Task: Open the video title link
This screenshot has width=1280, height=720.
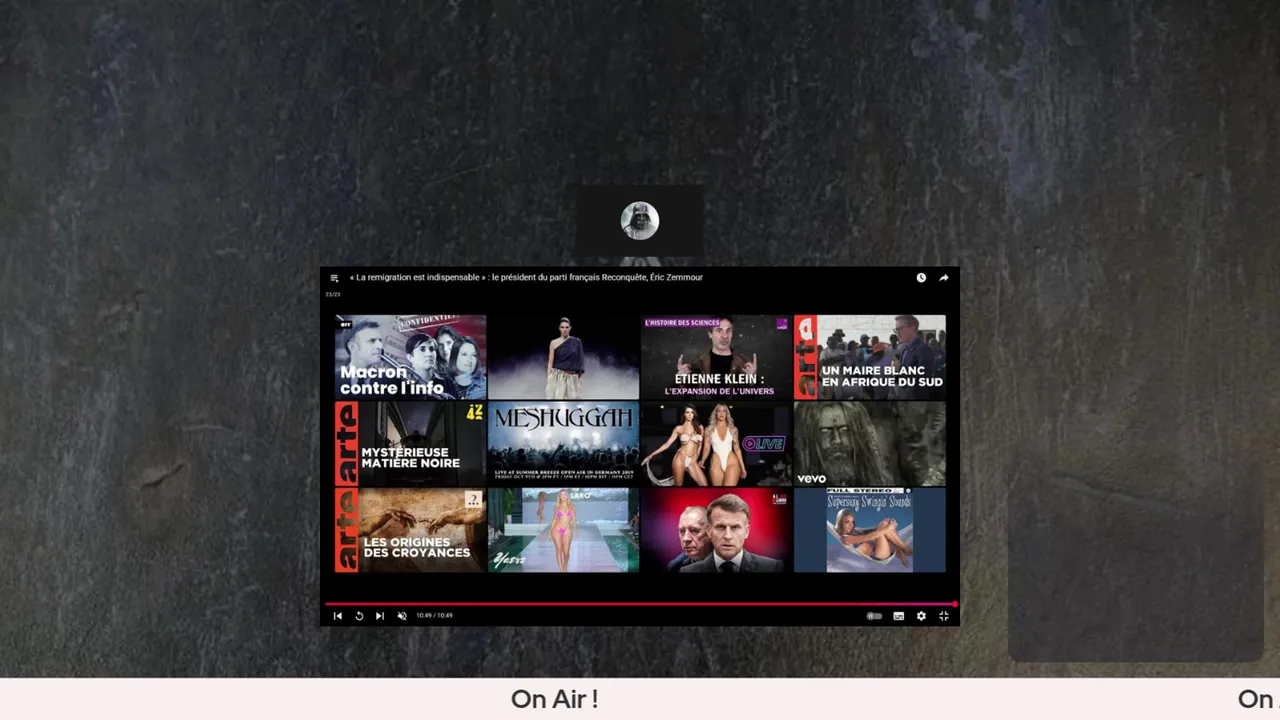Action: pos(526,278)
